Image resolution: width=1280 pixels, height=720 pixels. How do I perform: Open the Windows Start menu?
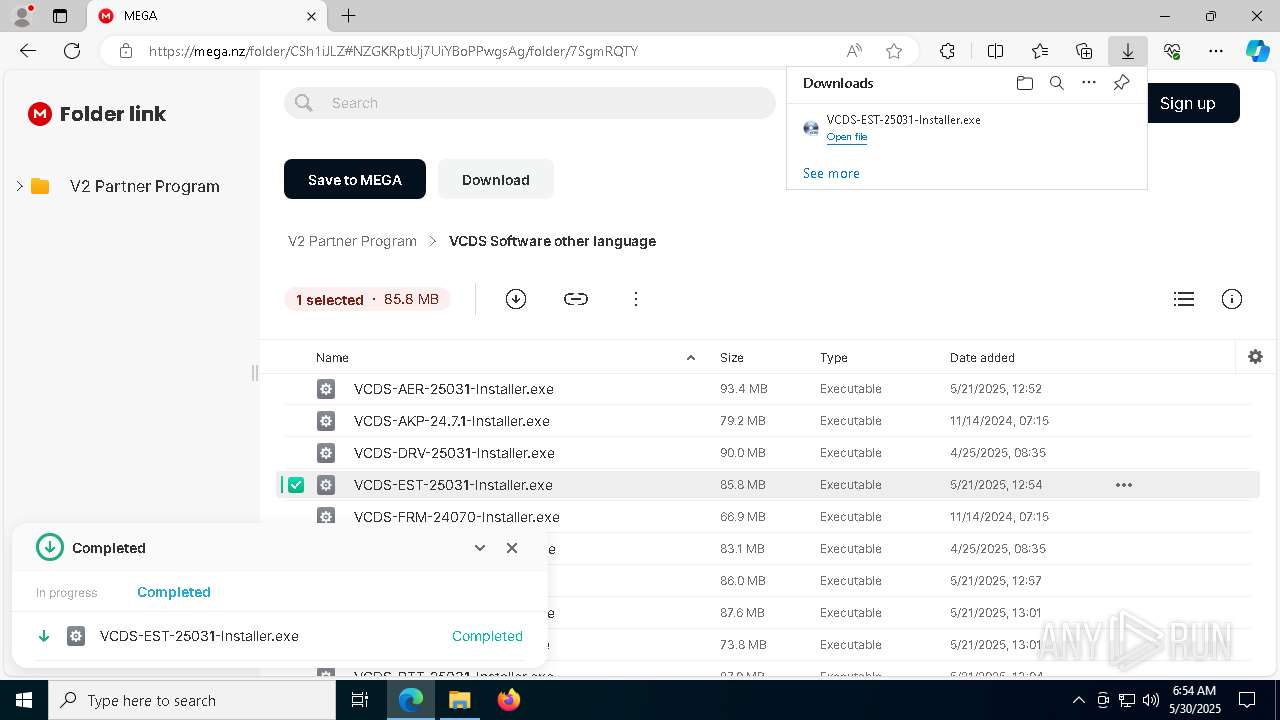tap(24, 700)
